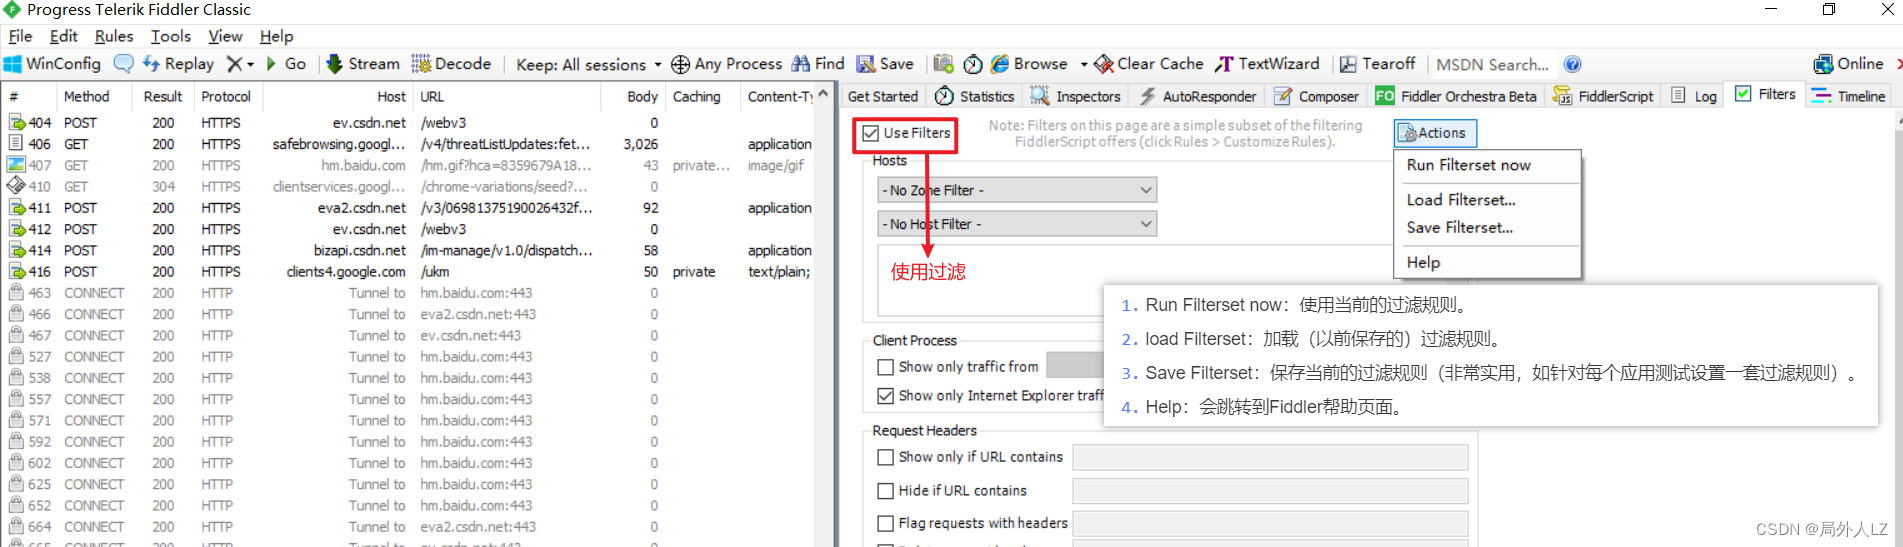Uncheck the Use Filters checkbox
1903x547 pixels.
click(871, 133)
